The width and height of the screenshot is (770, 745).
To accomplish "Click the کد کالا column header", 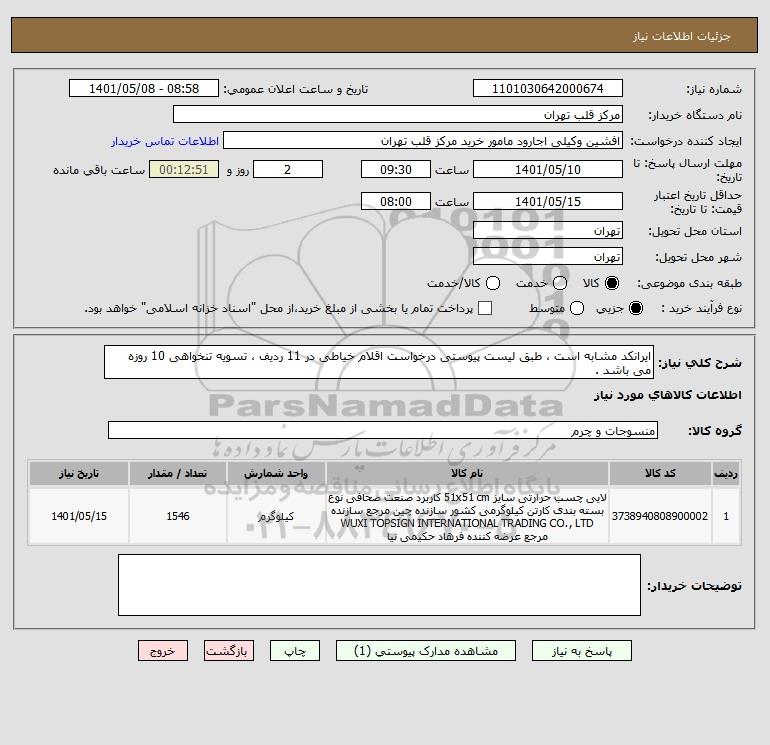I will pos(660,473).
